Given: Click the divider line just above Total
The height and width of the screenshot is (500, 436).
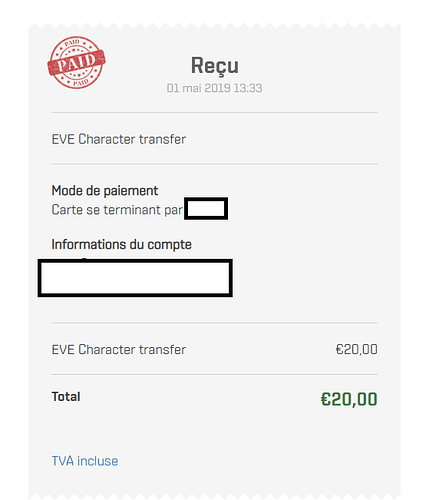Looking at the screenshot, I should click(214, 375).
